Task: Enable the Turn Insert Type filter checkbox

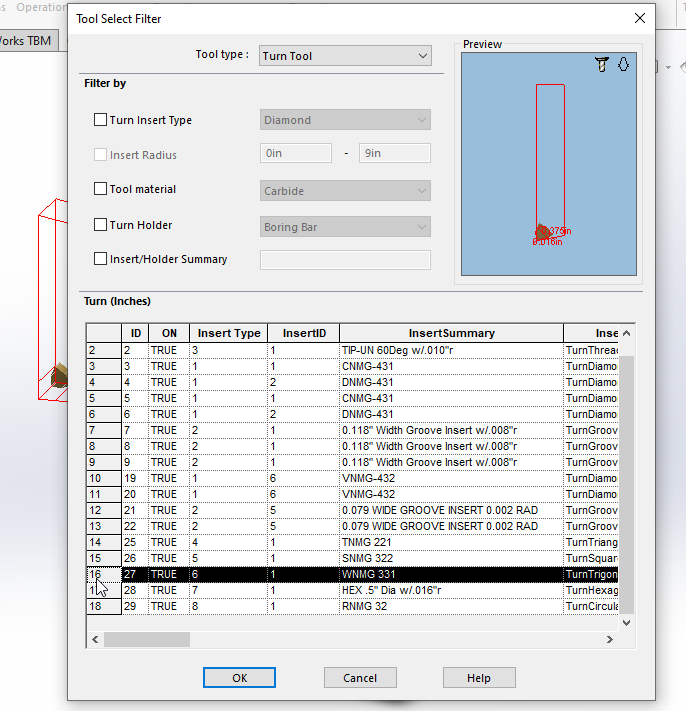Action: [100, 120]
